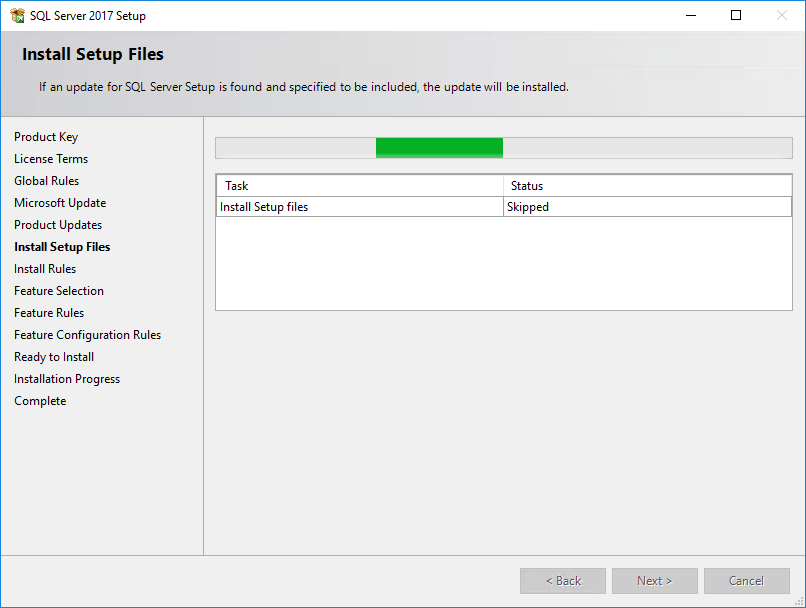This screenshot has height=608, width=806.
Task: Go to Feature Selection step
Action: click(x=59, y=291)
